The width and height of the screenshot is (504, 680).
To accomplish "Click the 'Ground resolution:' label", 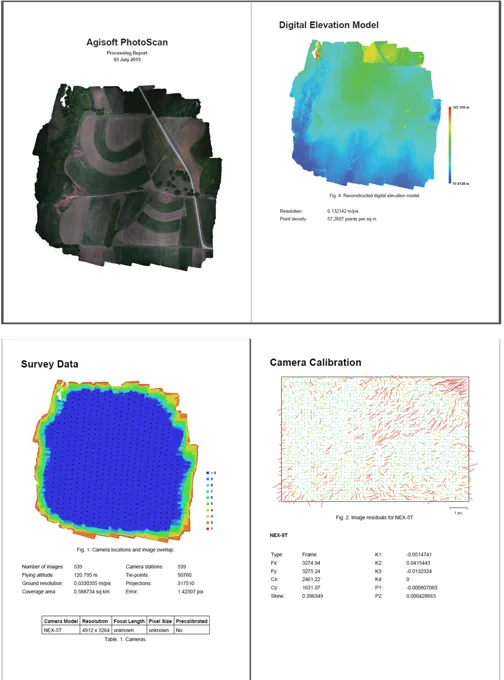I will (x=42, y=583).
